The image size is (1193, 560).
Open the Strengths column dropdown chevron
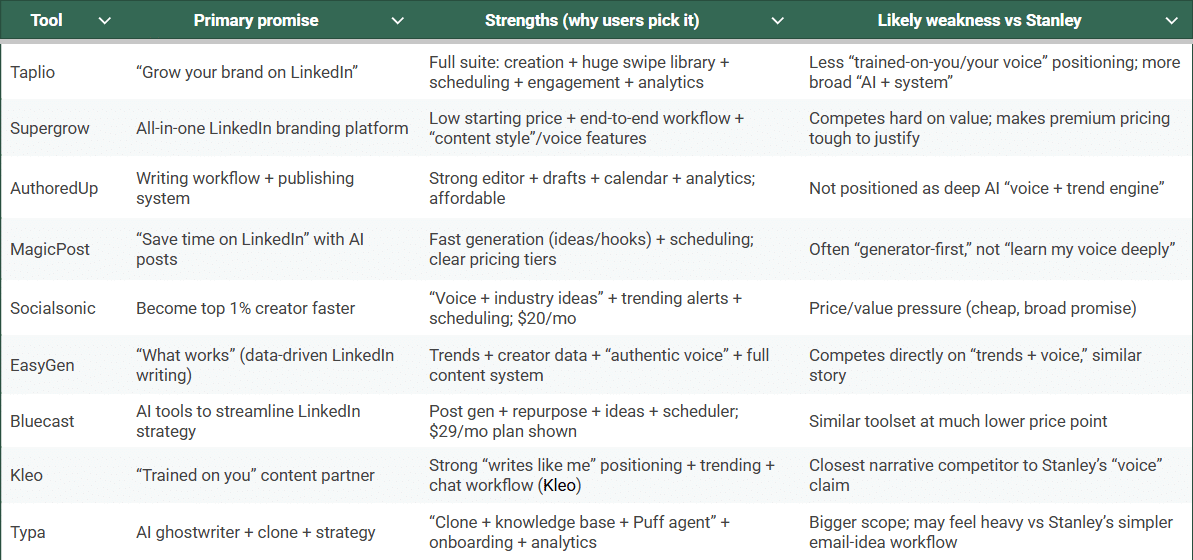point(776,20)
